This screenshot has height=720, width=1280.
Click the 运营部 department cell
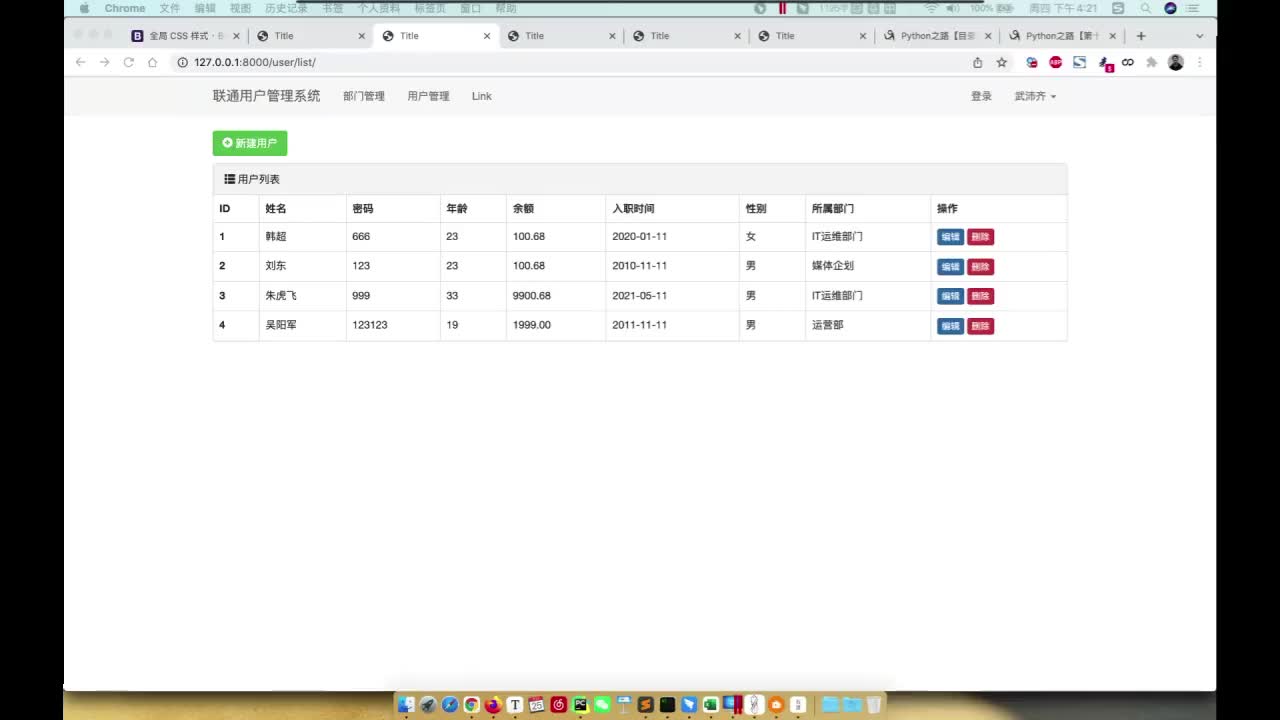point(868,325)
